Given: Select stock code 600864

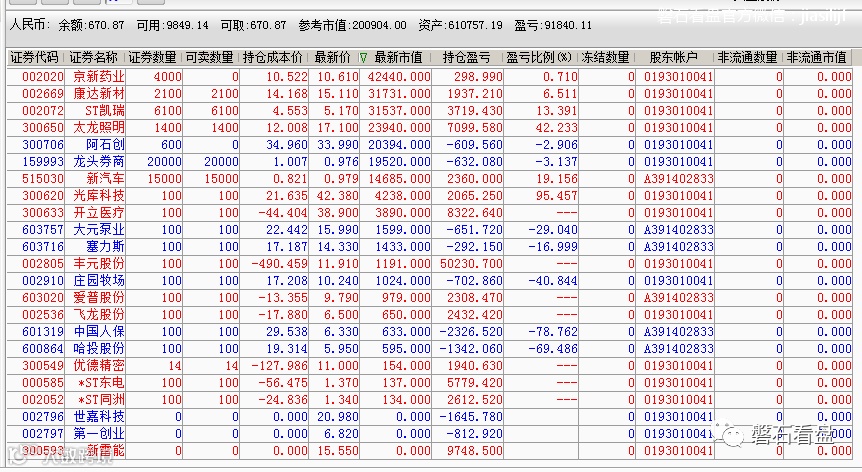Looking at the screenshot, I should tap(43, 349).
